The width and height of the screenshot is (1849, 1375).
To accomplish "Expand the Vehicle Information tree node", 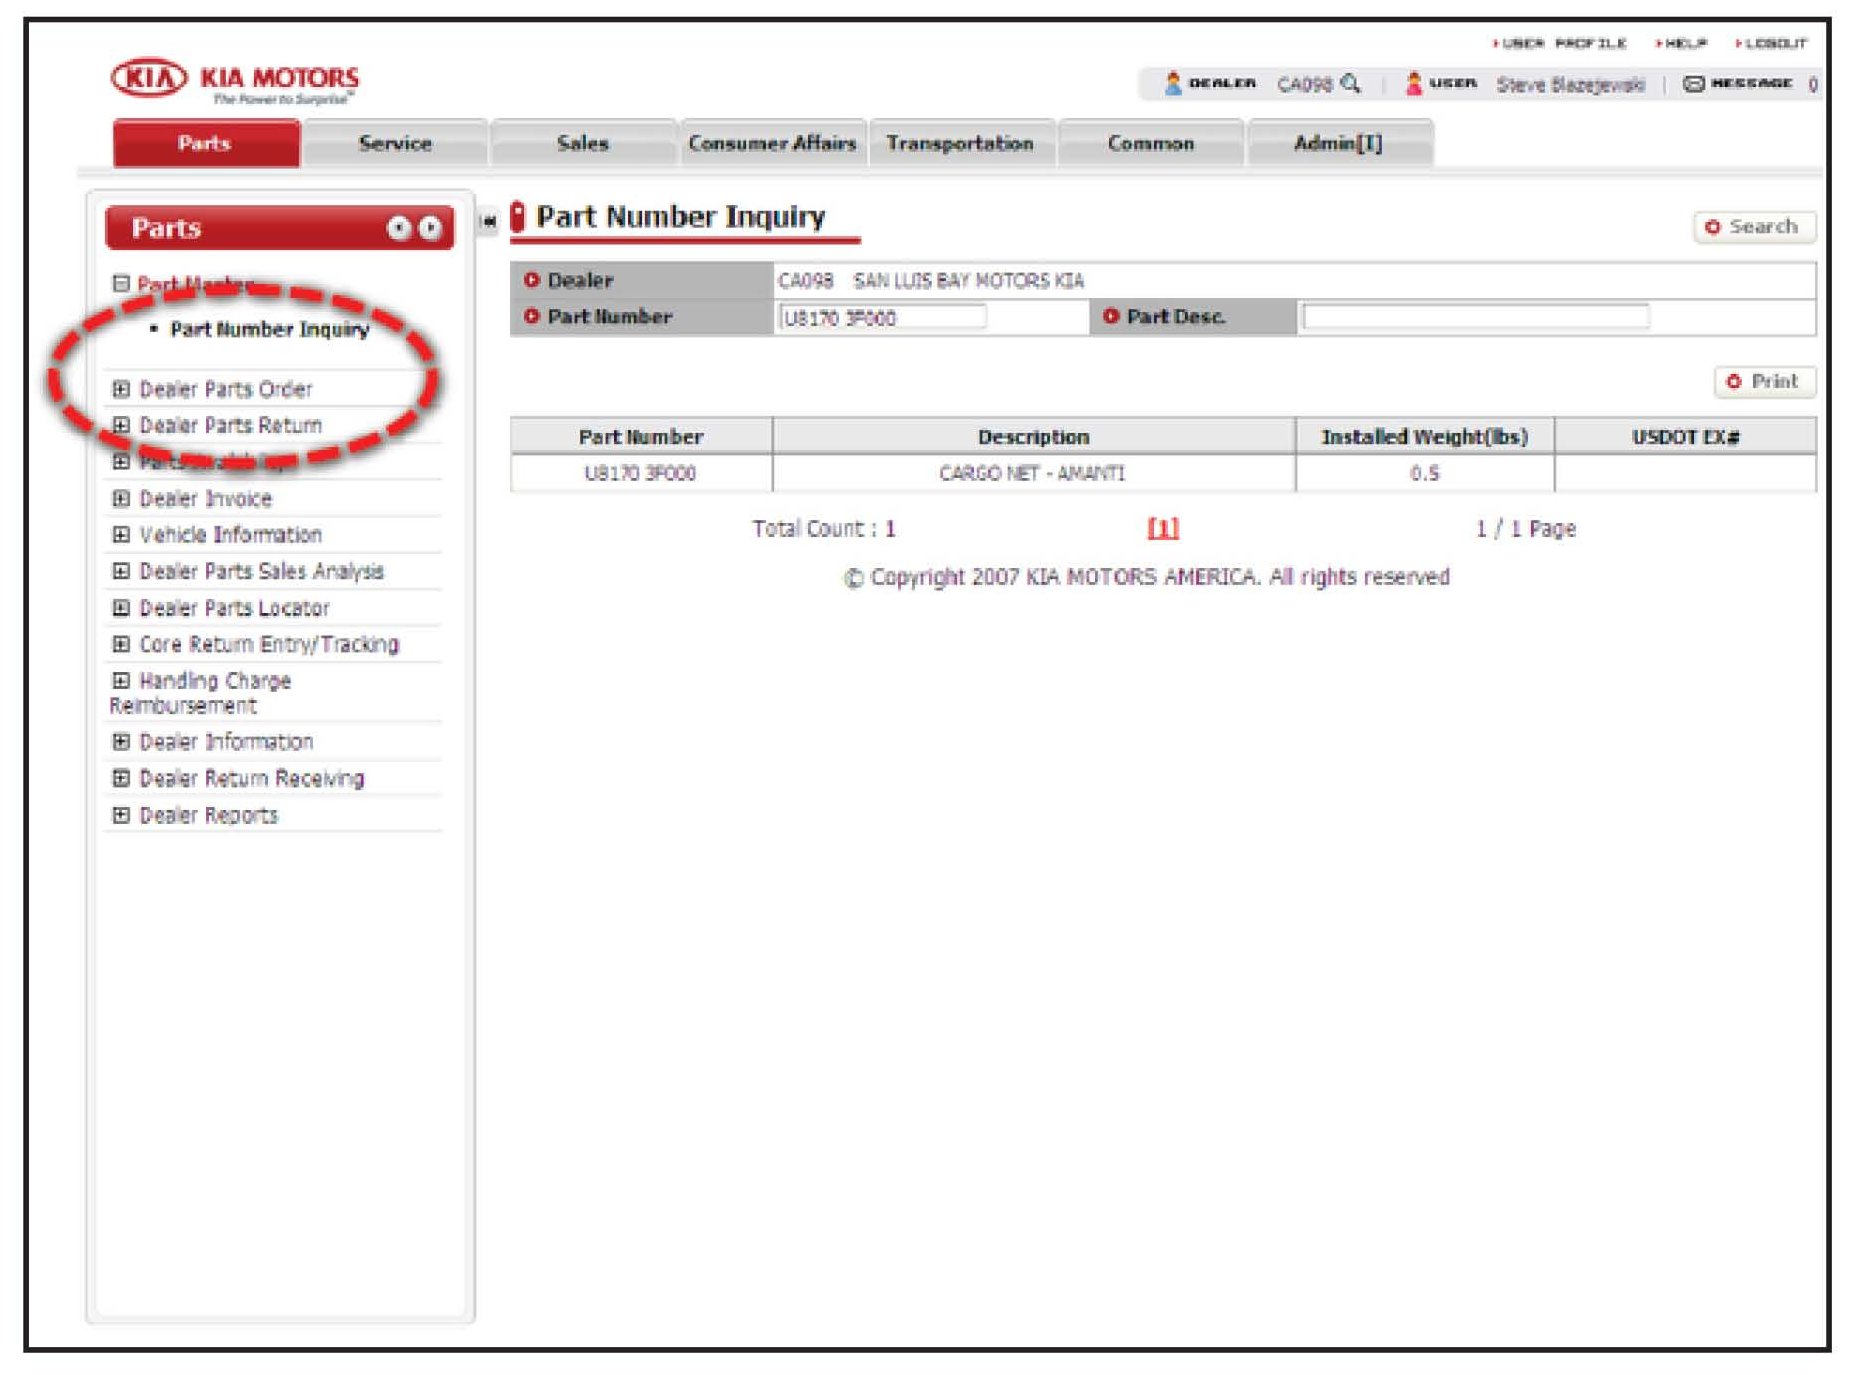I will (121, 535).
